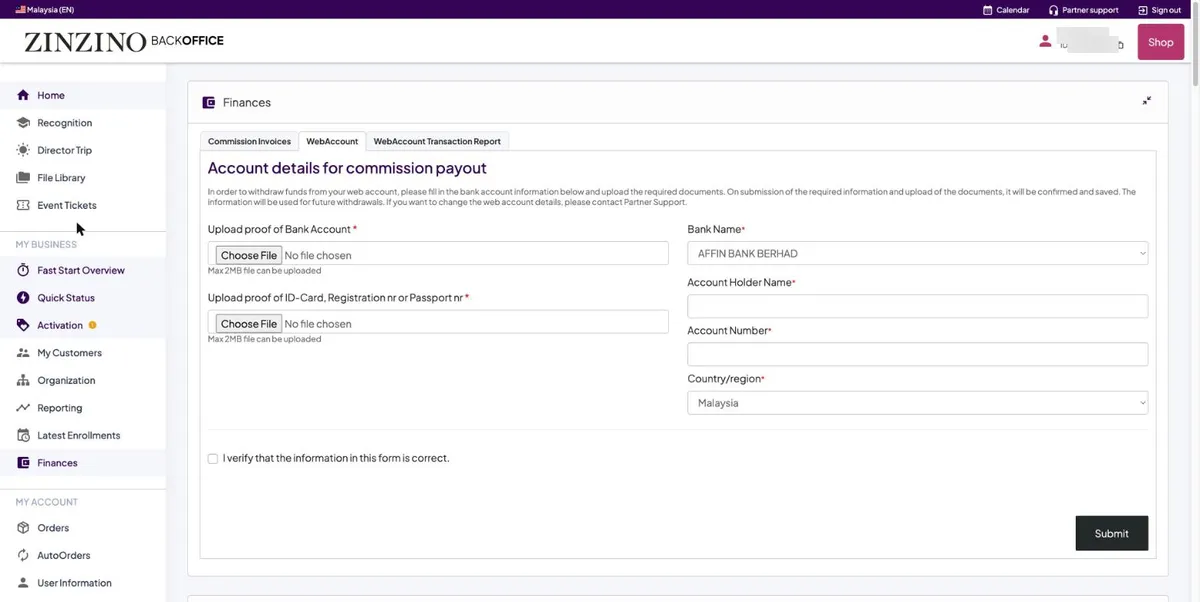Click the user profile avatar icon

tap(1045, 41)
